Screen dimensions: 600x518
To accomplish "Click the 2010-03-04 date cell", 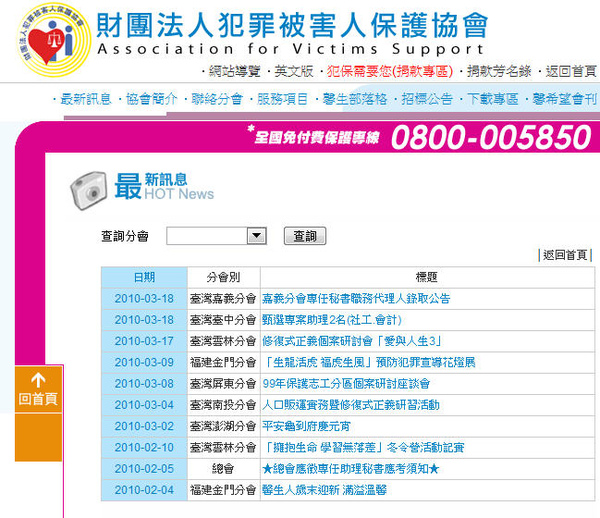I will (144, 405).
